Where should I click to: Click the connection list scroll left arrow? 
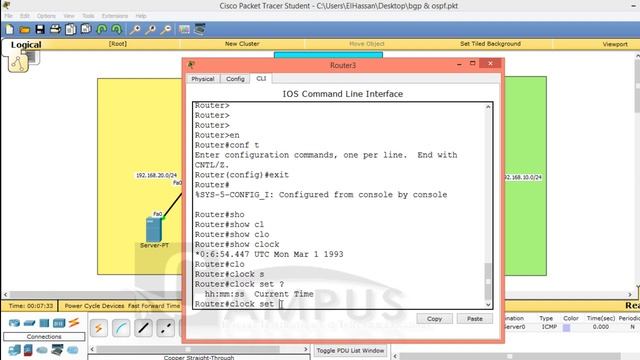[x=92, y=349]
